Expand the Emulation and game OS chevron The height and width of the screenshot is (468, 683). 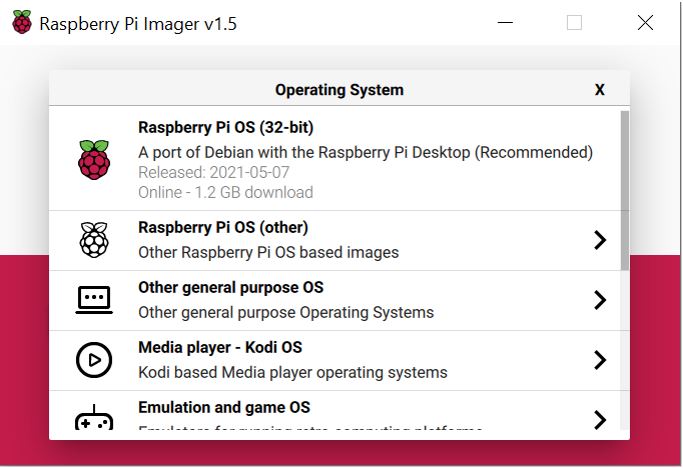click(x=599, y=419)
